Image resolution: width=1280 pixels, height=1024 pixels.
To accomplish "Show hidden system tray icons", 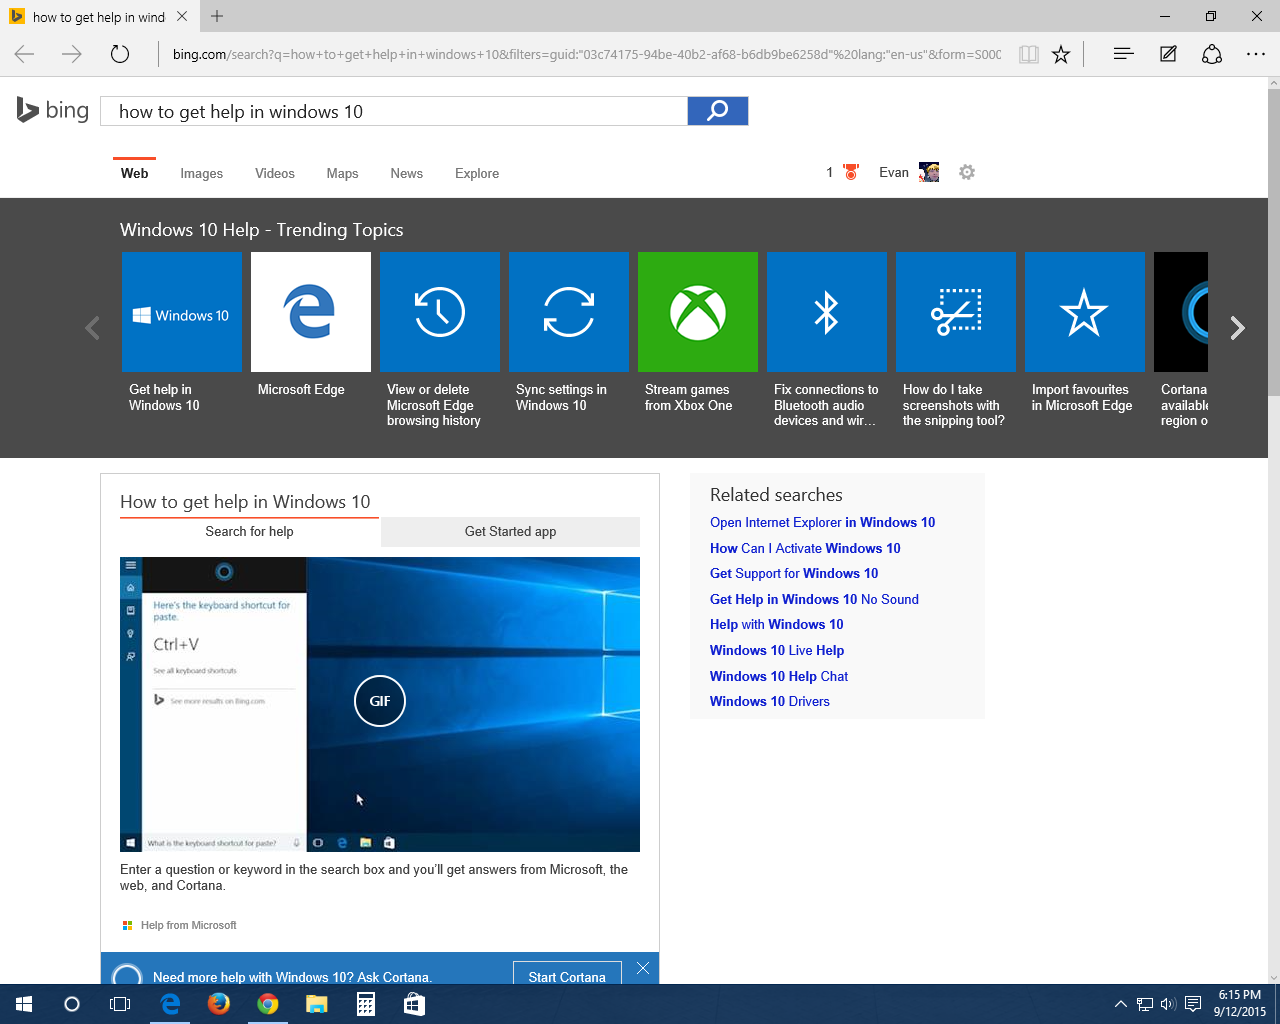I will pyautogui.click(x=1121, y=1004).
